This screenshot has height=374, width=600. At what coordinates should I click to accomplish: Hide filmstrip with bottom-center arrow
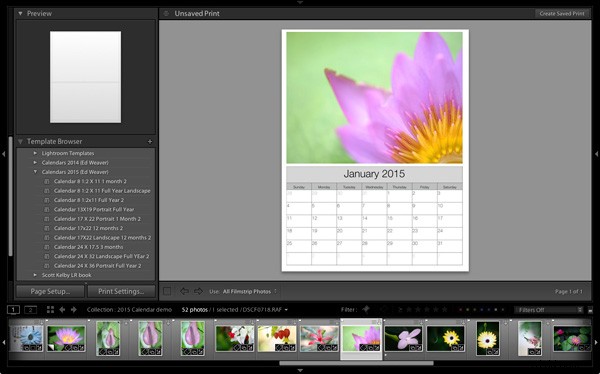[300, 371]
